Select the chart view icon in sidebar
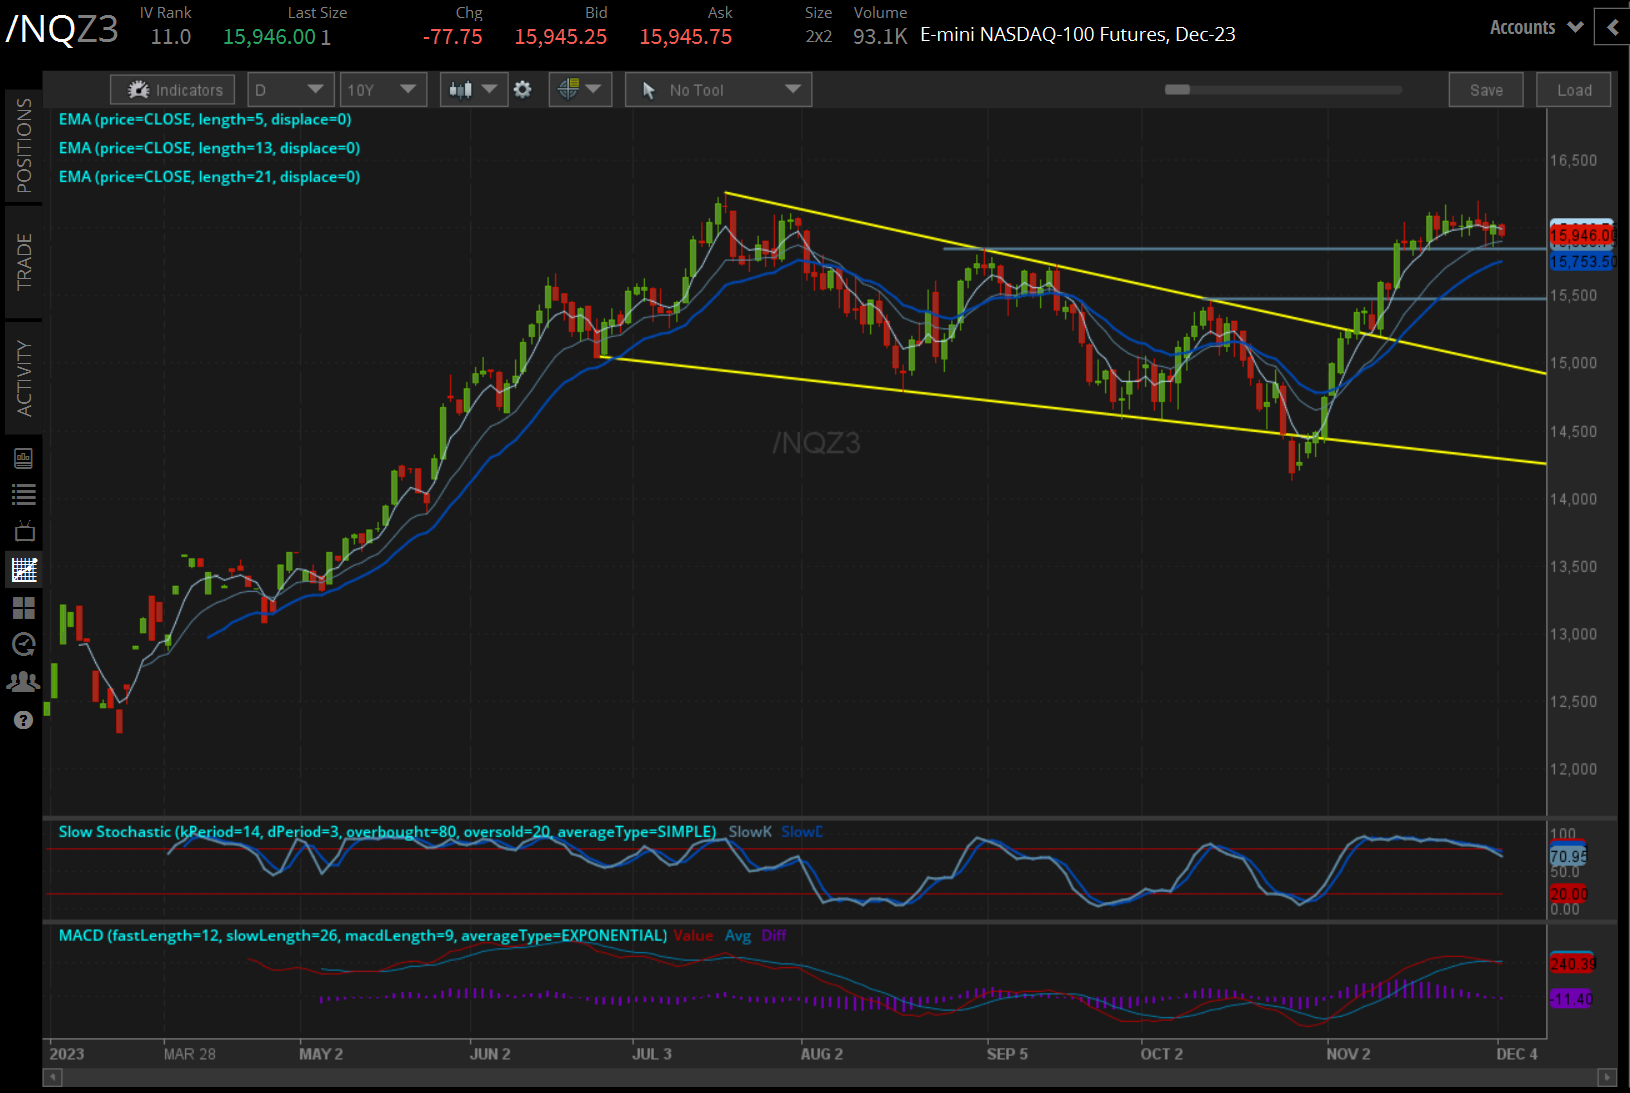This screenshot has width=1630, height=1093. point(23,570)
